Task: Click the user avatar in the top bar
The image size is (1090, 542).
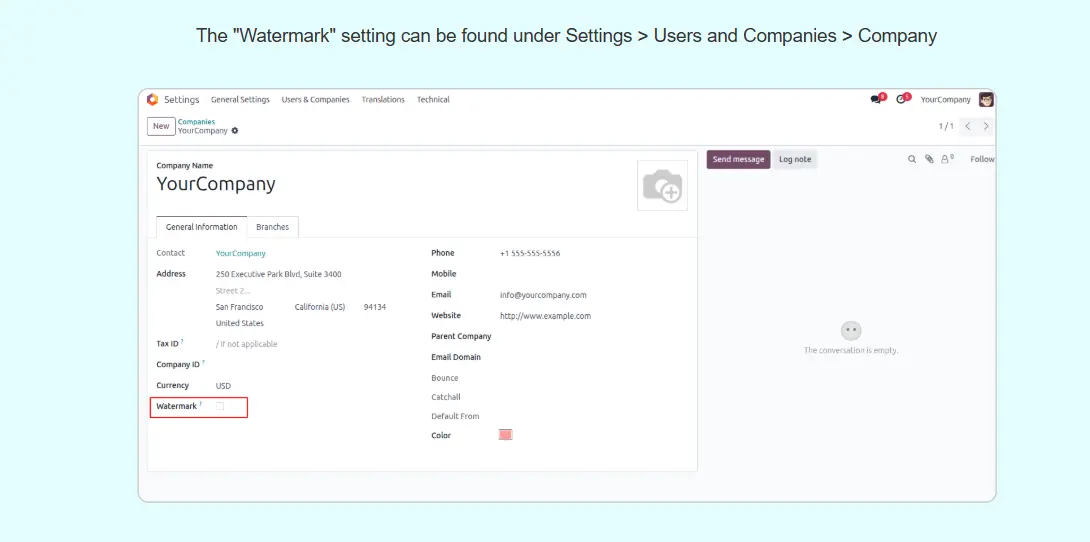Action: click(986, 99)
